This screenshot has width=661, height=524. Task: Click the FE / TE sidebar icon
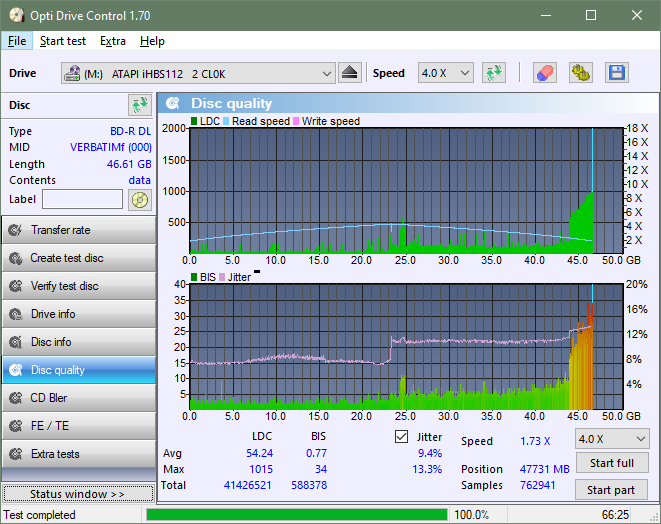tap(16, 426)
